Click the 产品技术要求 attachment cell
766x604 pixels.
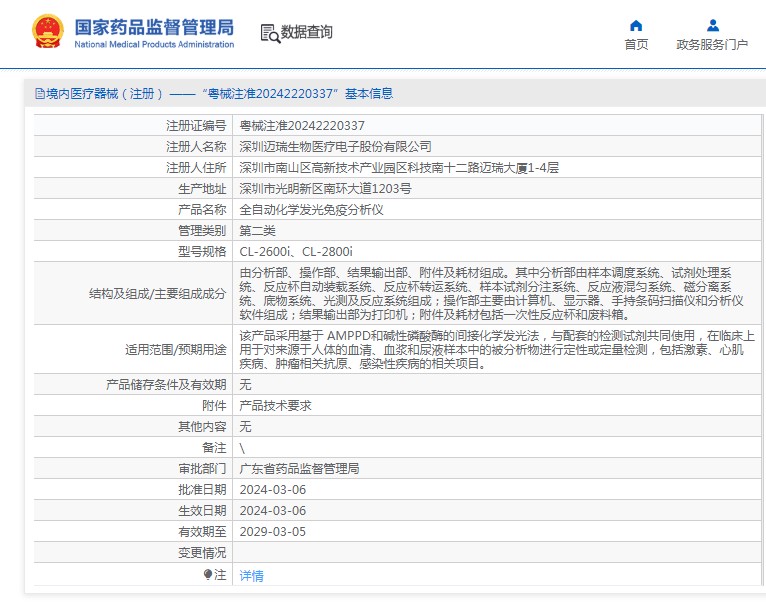coord(276,405)
